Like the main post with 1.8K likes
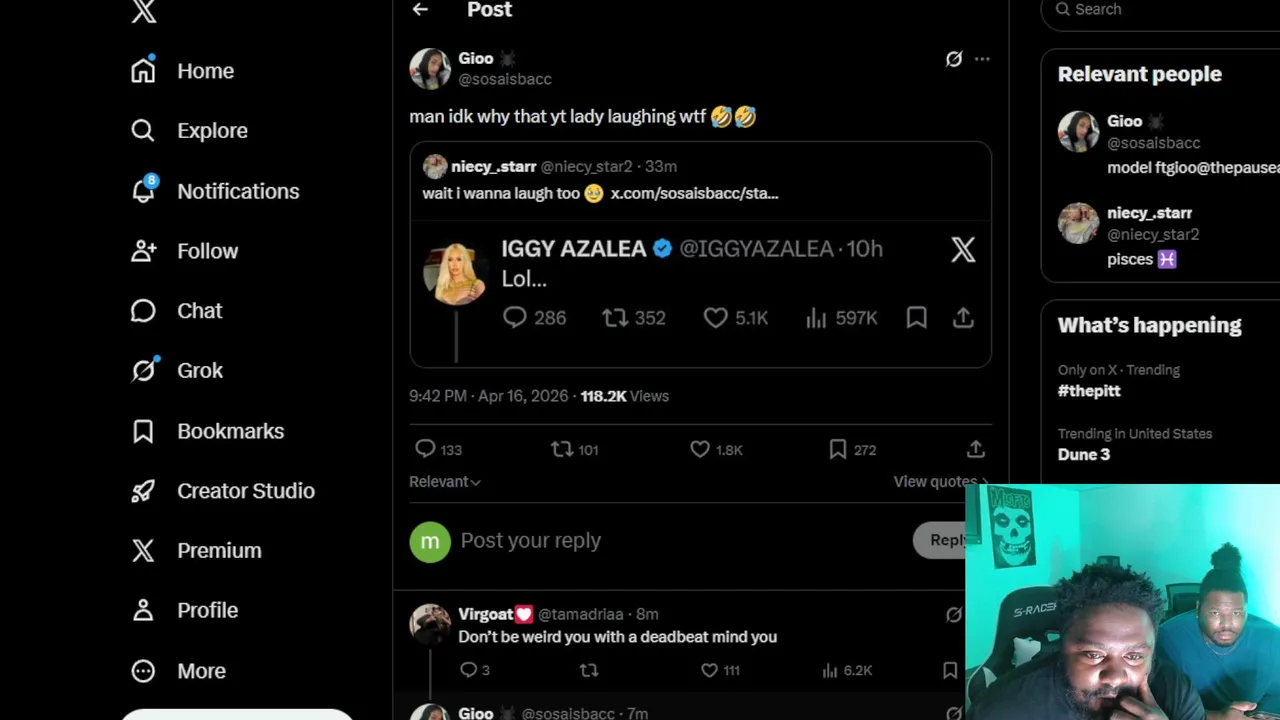The height and width of the screenshot is (720, 1280). (x=700, y=449)
